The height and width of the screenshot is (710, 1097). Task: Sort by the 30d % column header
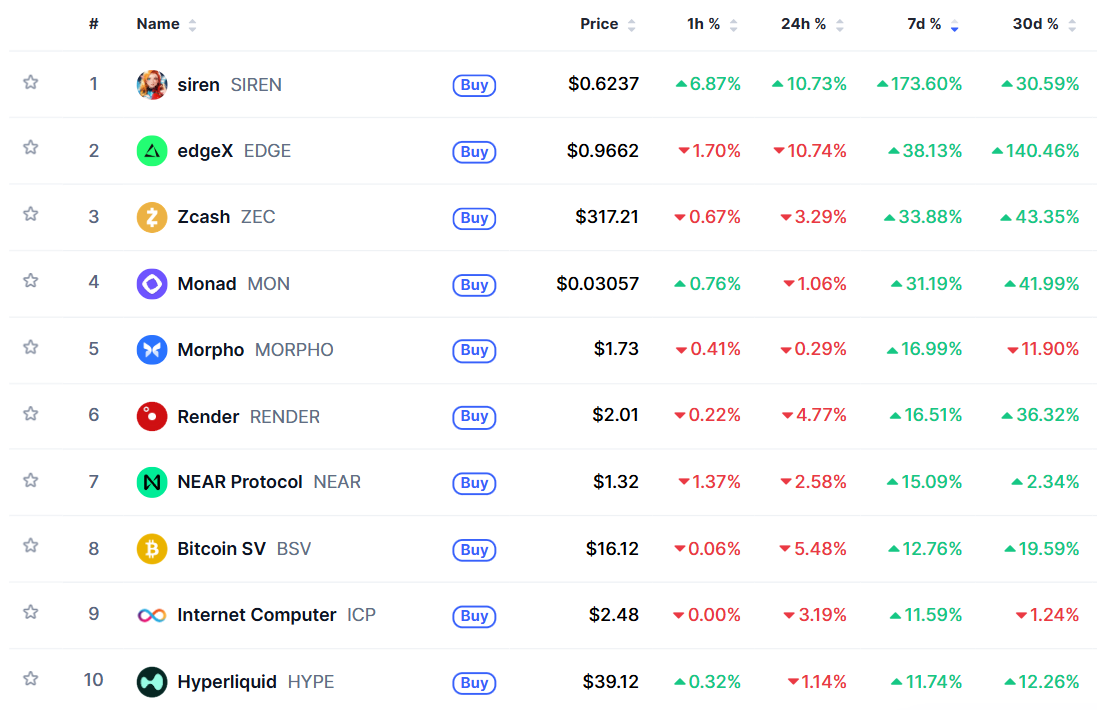pyautogui.click(x=1035, y=24)
